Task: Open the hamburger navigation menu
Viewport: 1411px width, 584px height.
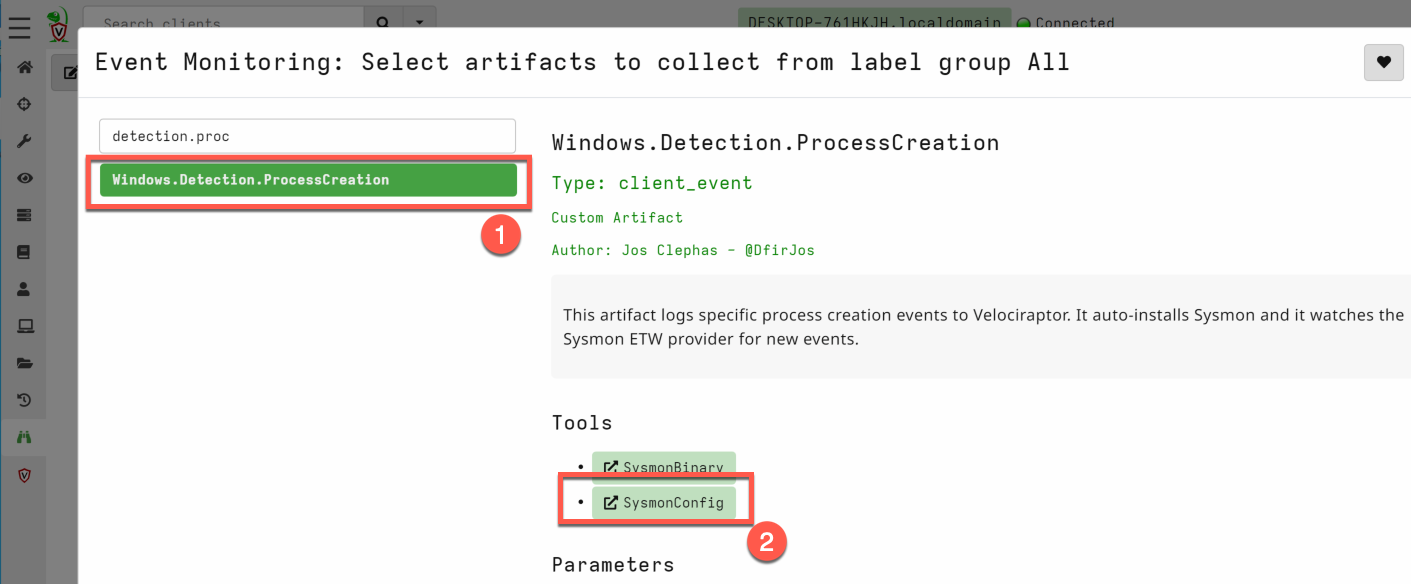Action: [20, 25]
